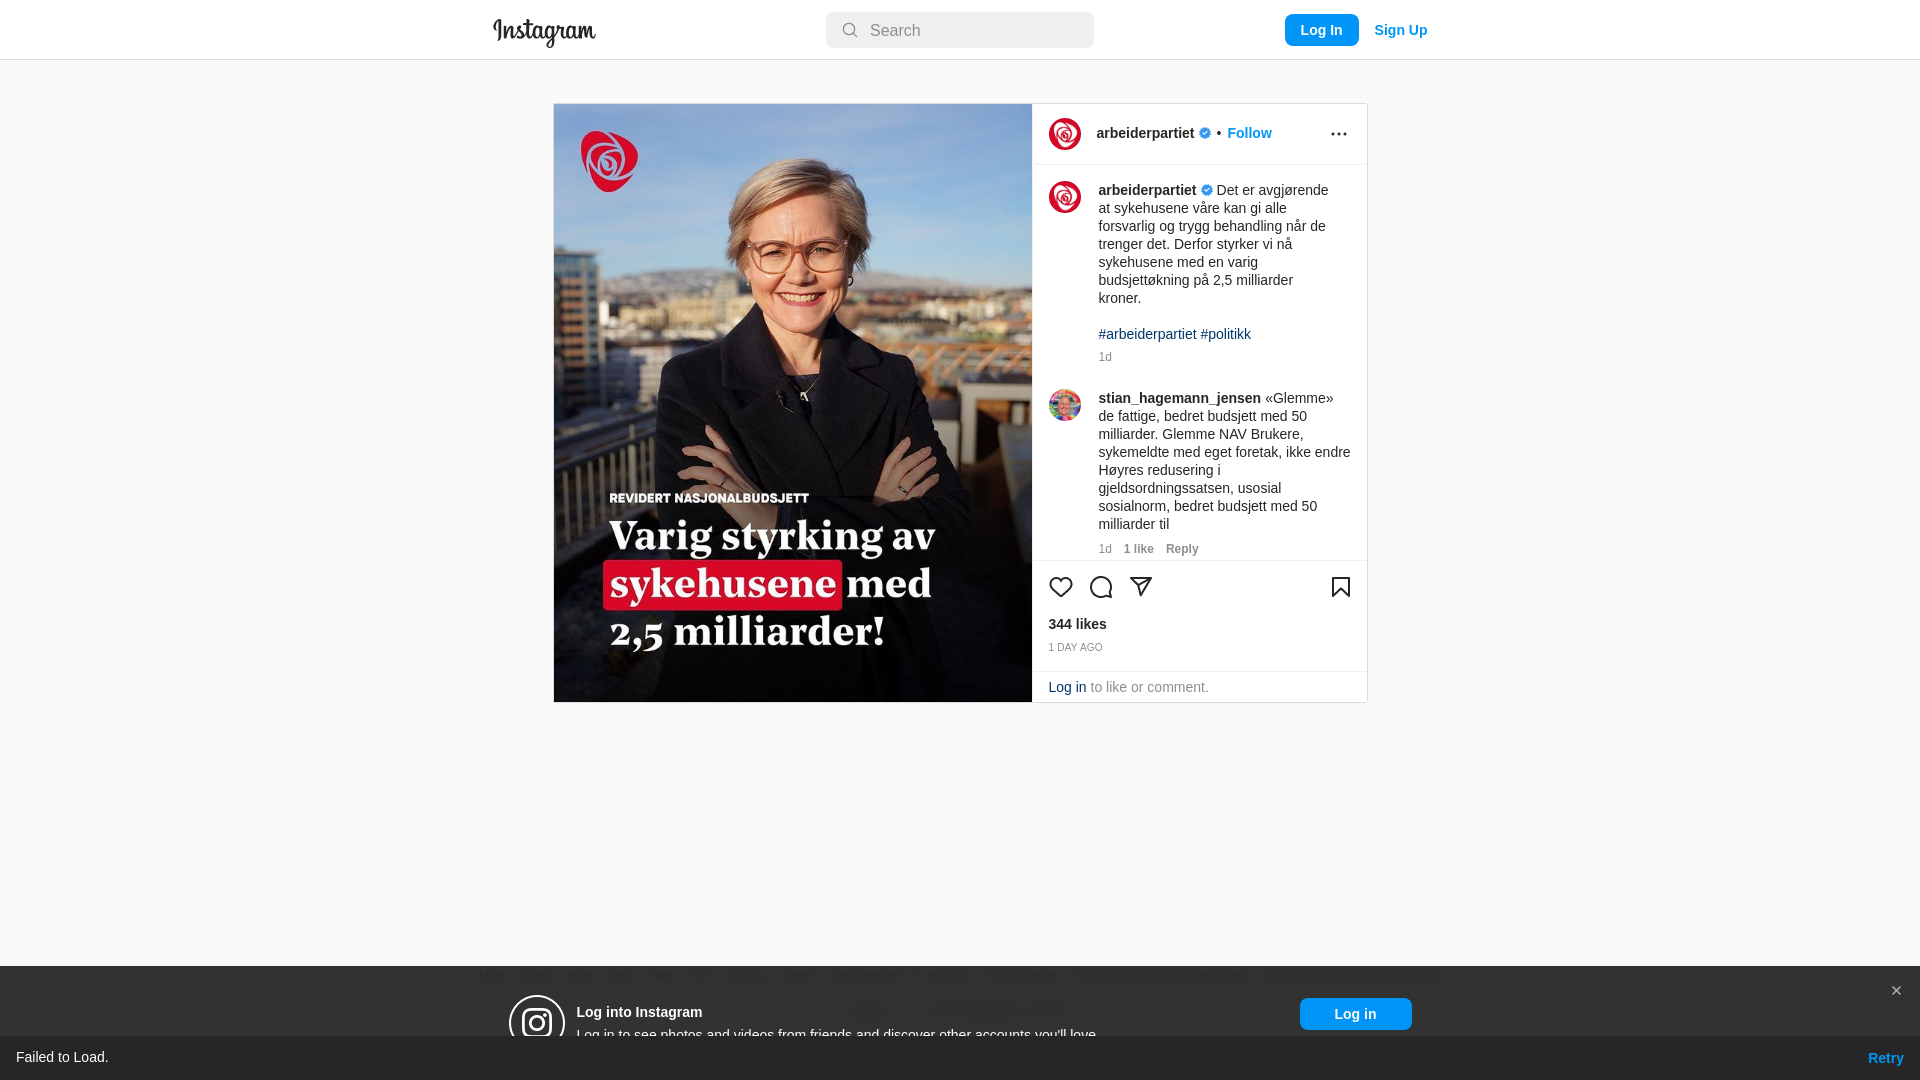Dismiss the login banner with X icon

coord(1896,991)
